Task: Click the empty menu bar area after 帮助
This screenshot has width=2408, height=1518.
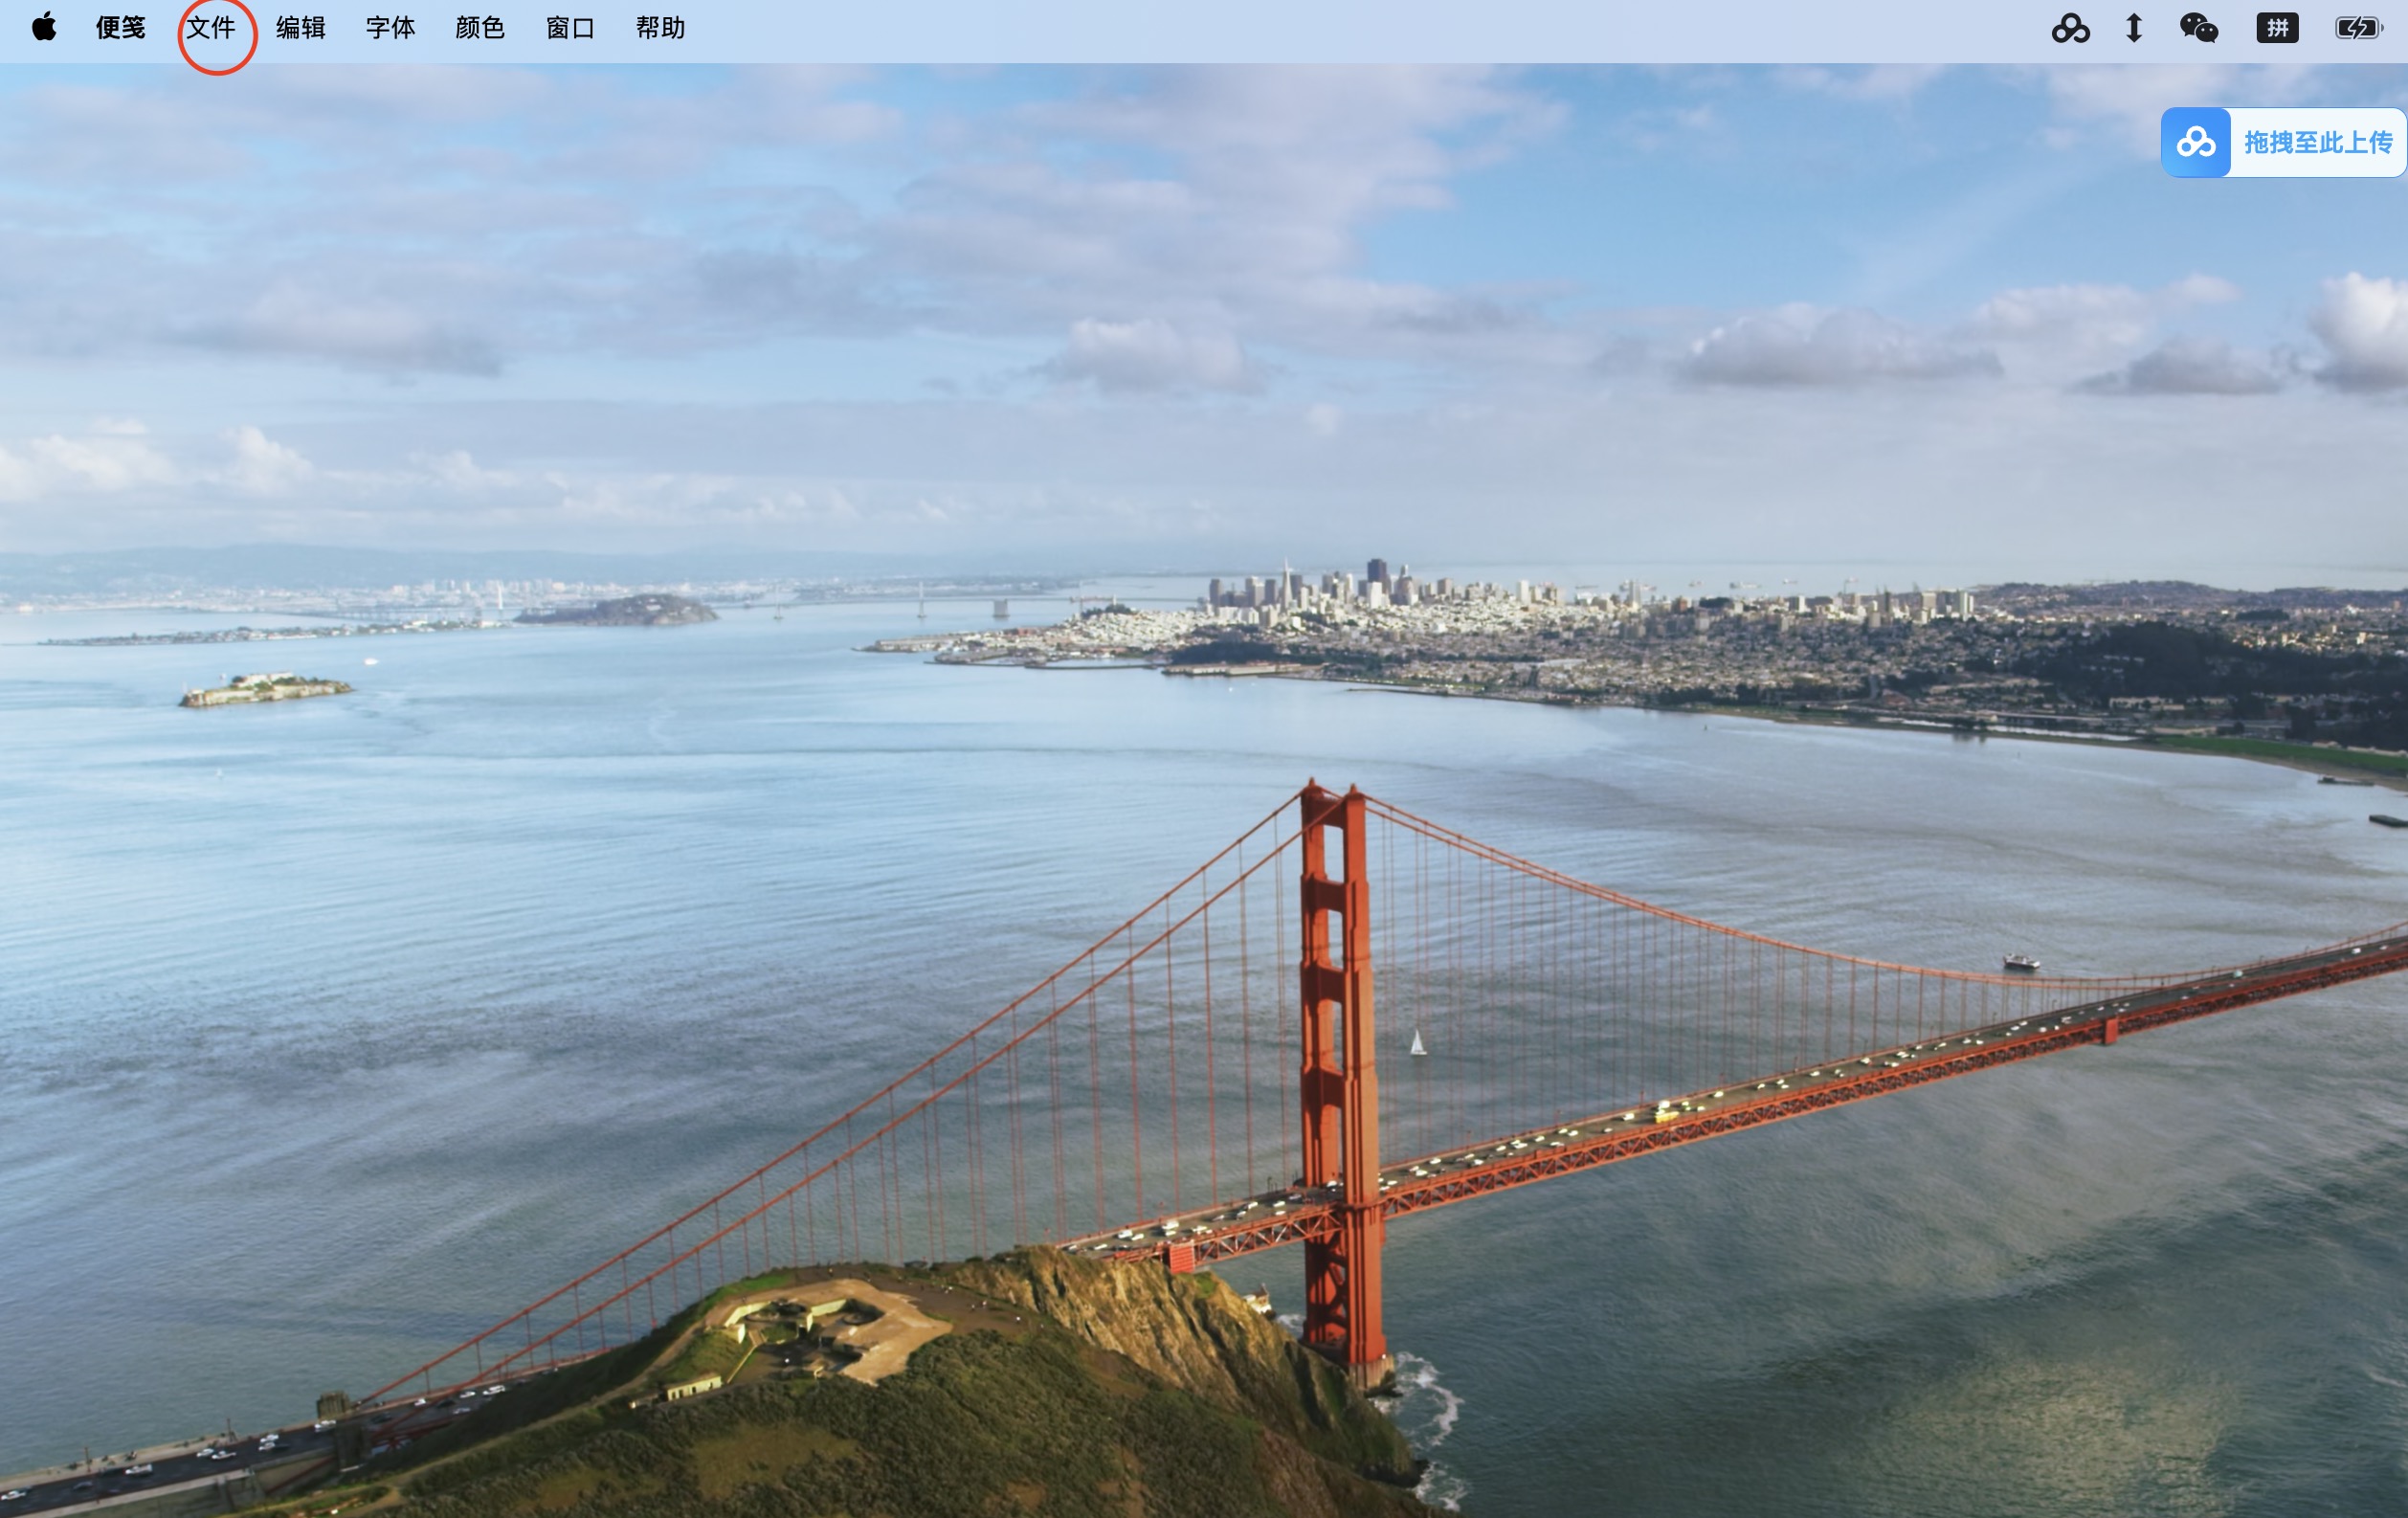Action: [x=1300, y=28]
